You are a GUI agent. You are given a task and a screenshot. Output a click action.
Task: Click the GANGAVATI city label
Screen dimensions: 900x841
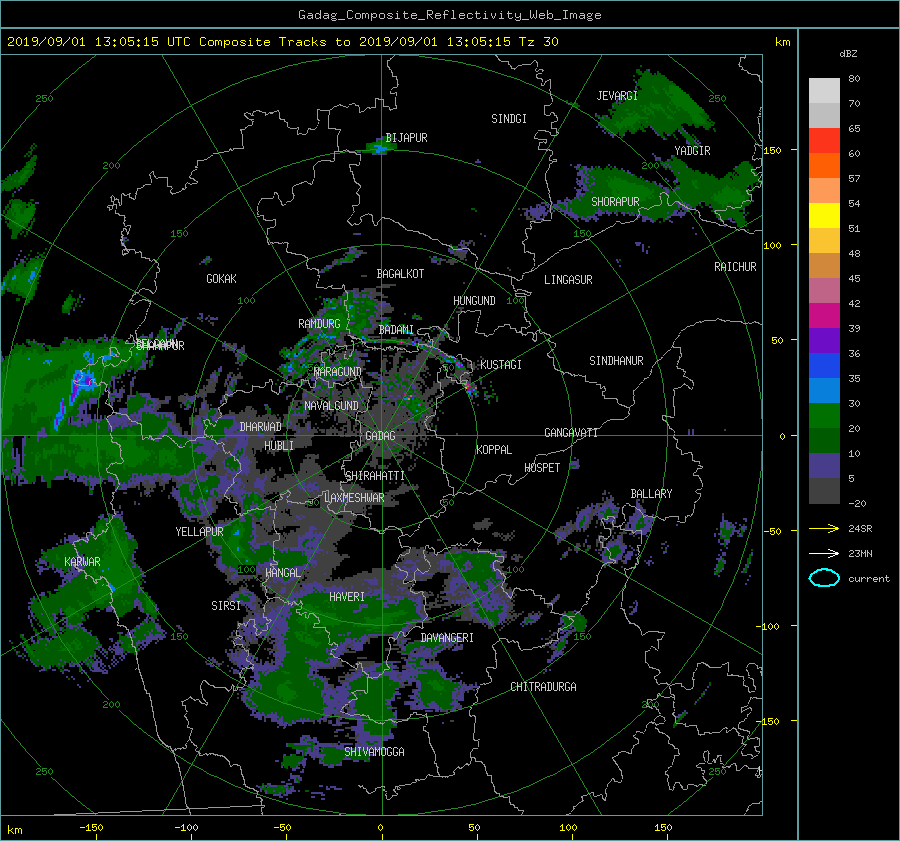point(571,433)
